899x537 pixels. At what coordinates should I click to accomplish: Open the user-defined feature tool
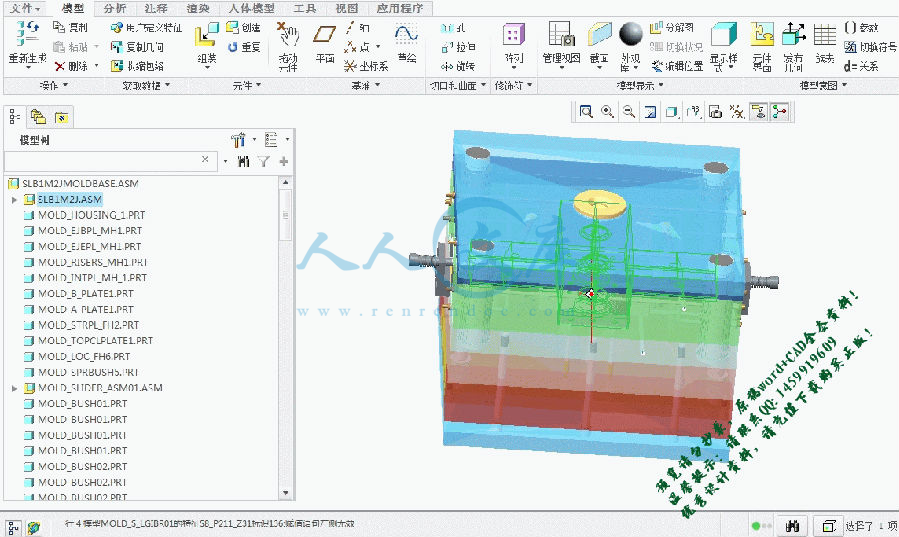146,27
